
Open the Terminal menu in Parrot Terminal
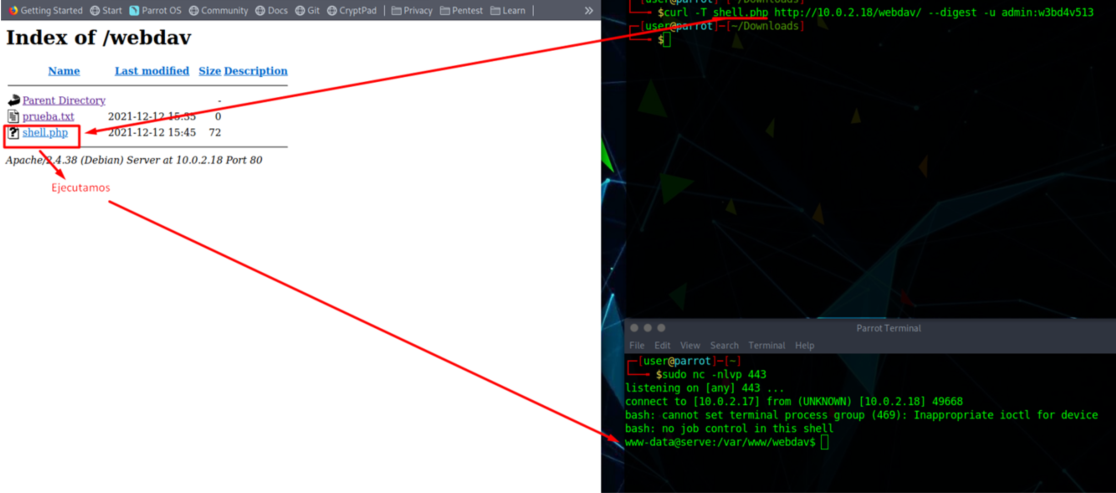[767, 345]
